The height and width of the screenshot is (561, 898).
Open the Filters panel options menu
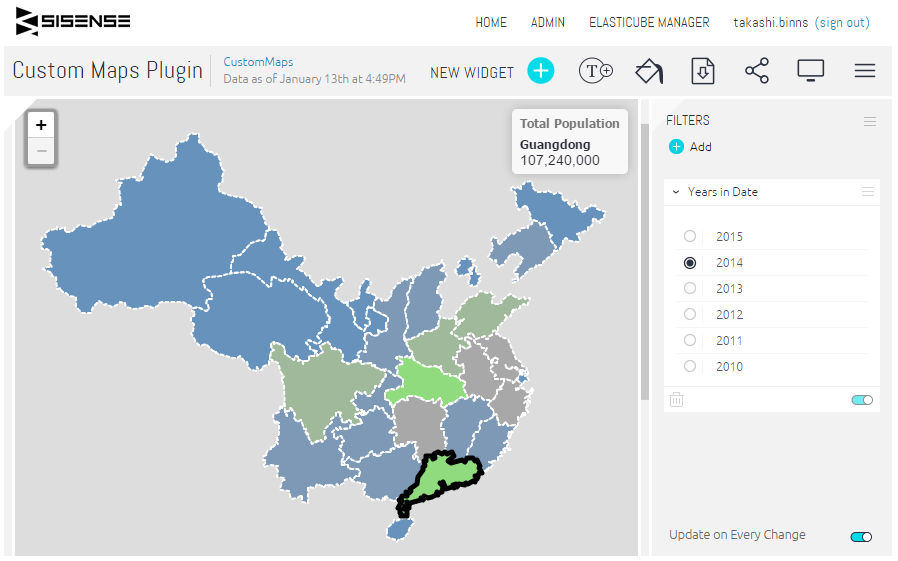(869, 121)
